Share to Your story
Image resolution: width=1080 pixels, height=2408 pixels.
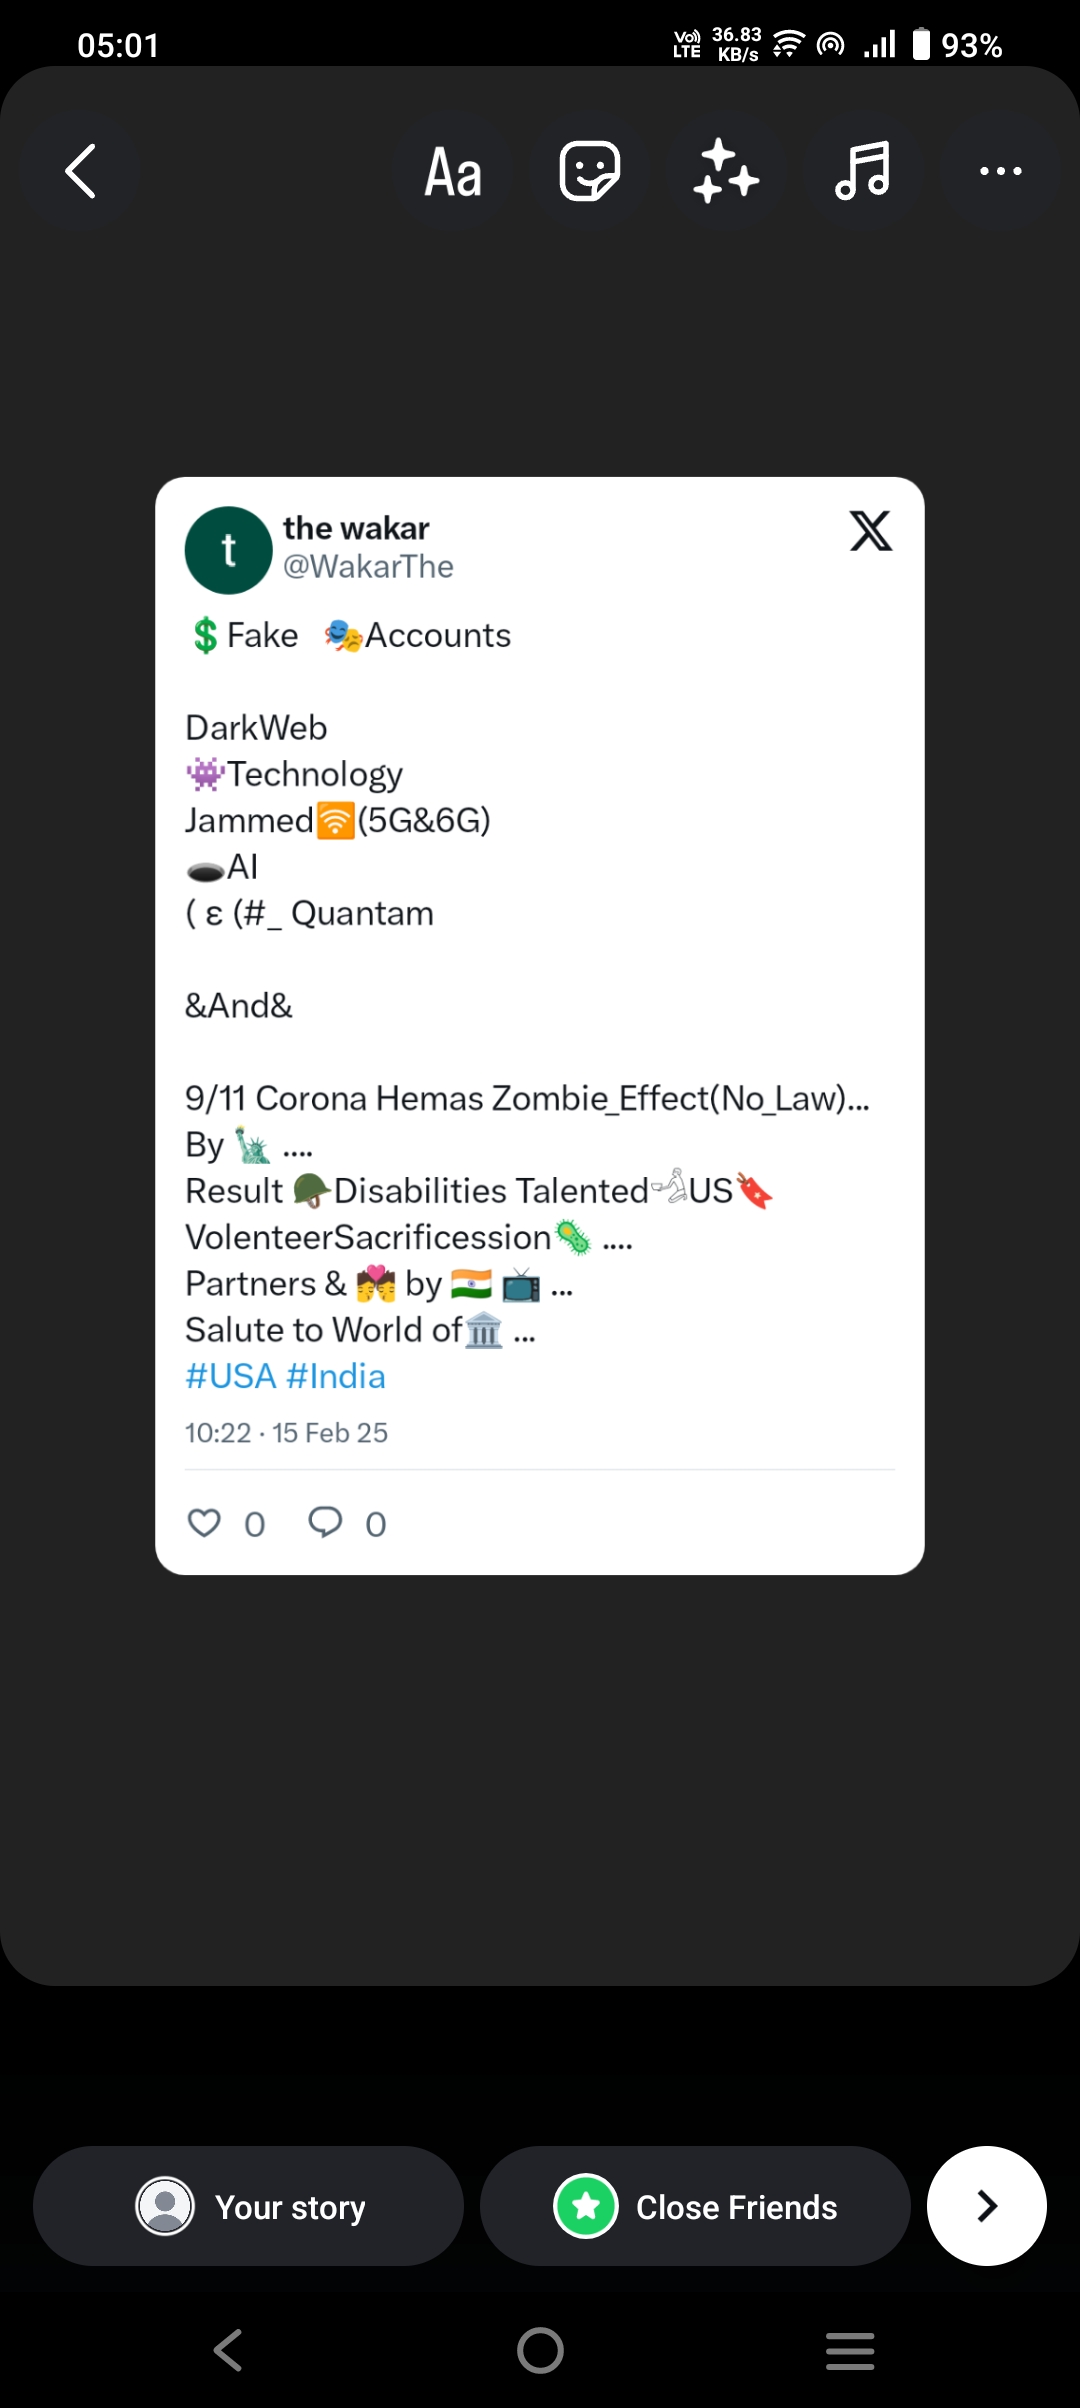click(248, 2206)
